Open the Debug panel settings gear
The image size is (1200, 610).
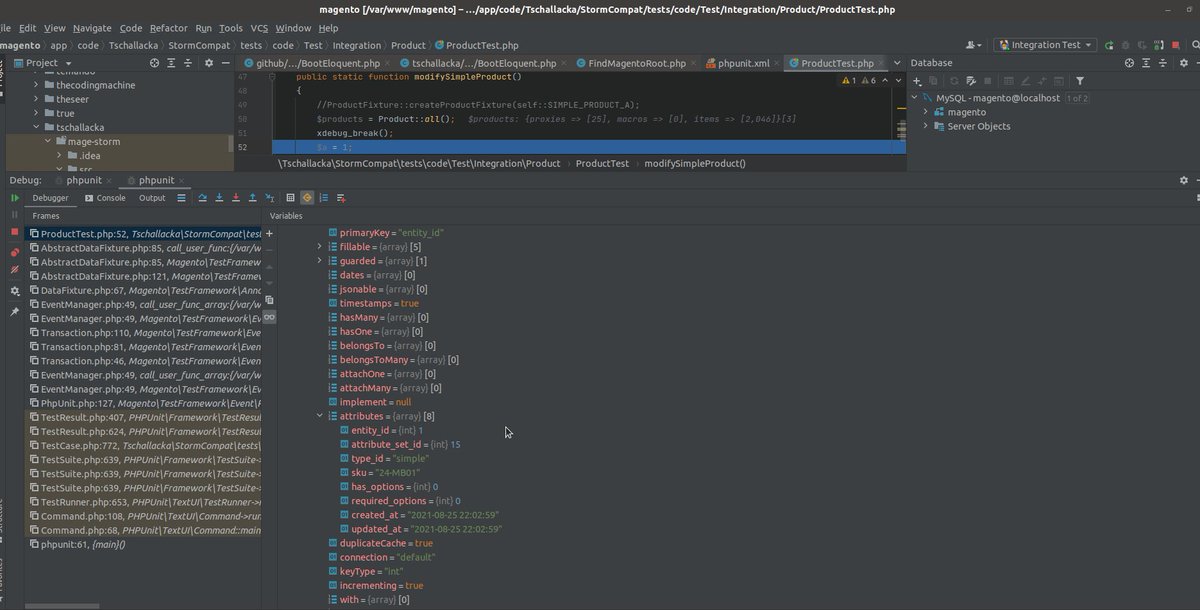[x=1184, y=180]
